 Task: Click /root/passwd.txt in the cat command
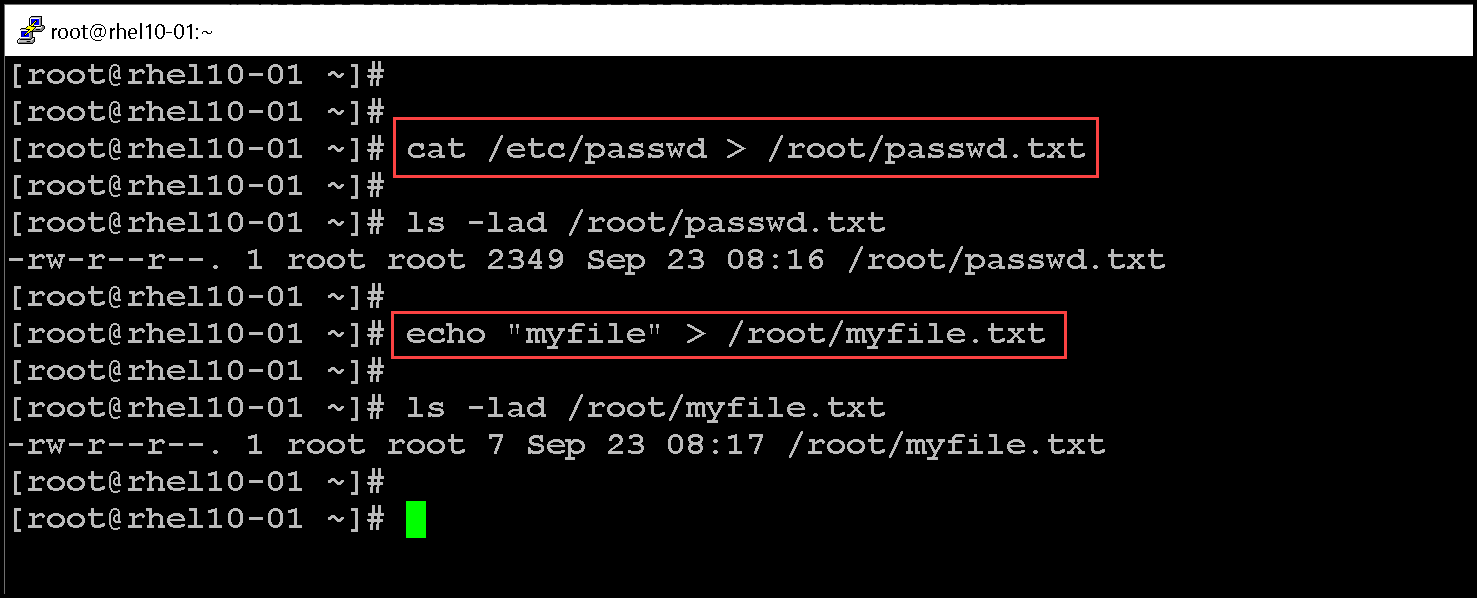tap(925, 149)
